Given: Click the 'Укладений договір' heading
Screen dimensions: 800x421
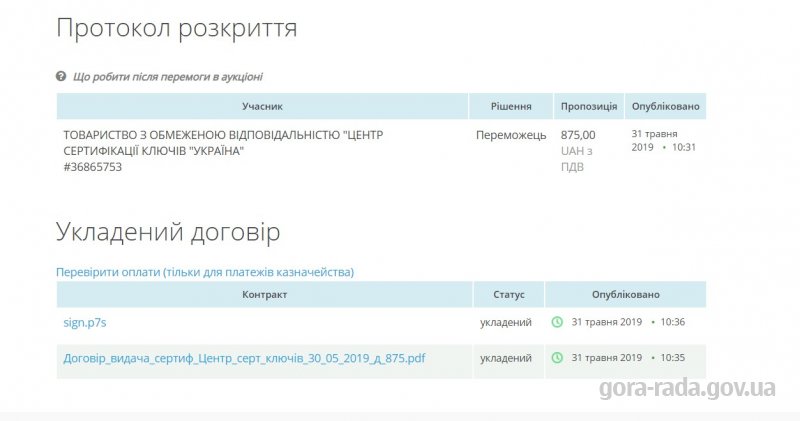Looking at the screenshot, I should (x=168, y=232).
